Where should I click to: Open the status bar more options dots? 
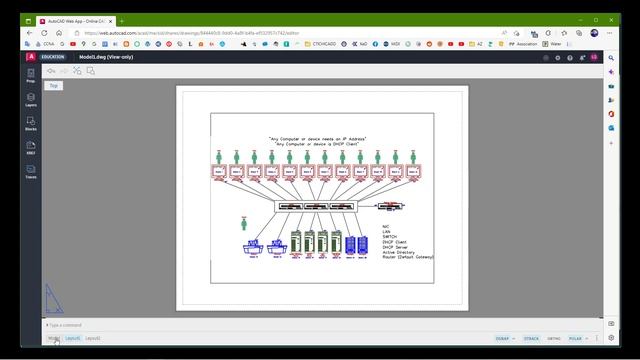(x=597, y=338)
